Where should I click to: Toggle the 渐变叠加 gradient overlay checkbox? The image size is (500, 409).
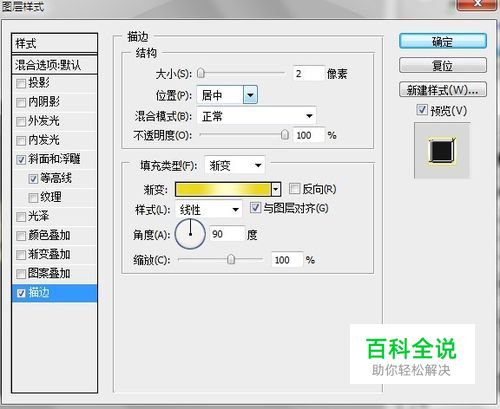click(21, 255)
